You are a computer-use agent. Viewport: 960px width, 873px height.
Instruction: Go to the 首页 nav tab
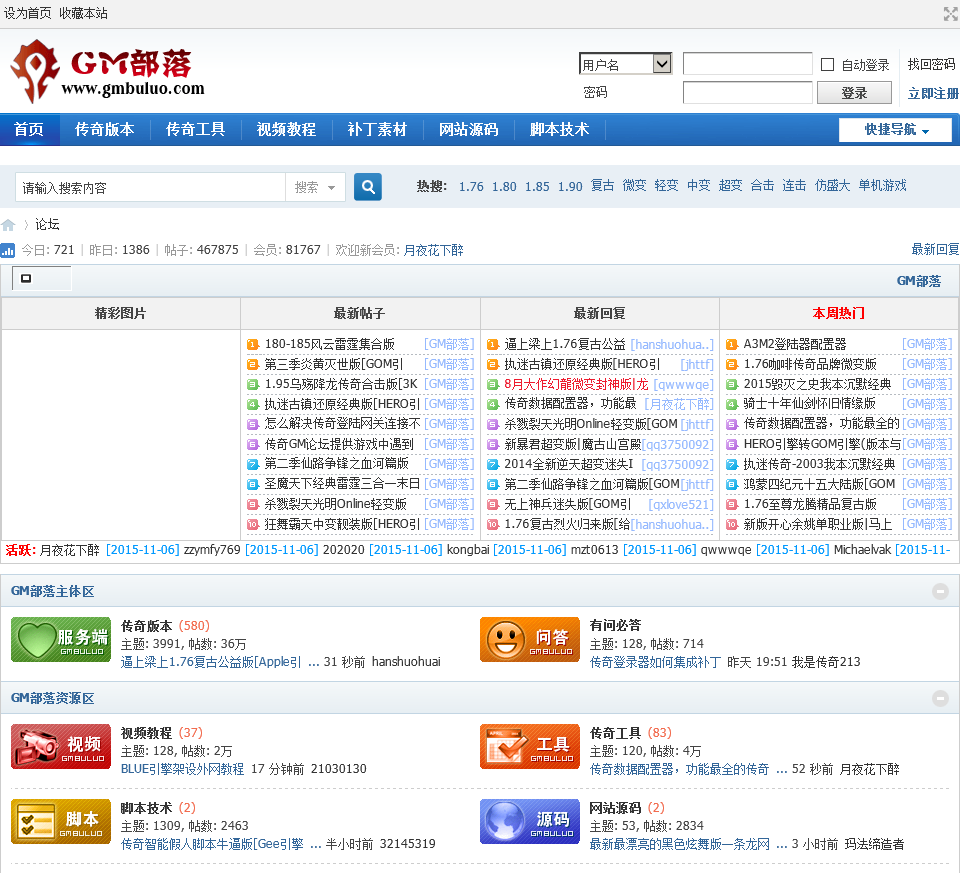[29, 129]
